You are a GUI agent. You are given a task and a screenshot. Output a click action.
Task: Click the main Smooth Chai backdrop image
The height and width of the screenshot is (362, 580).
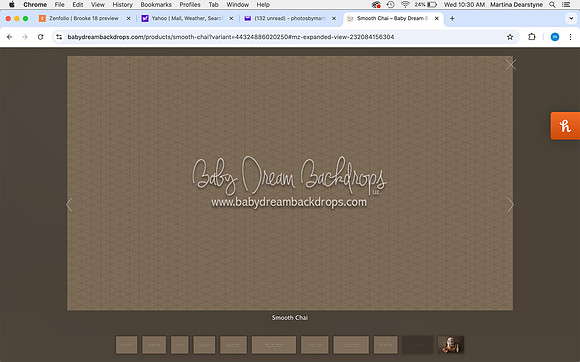pyautogui.click(x=290, y=183)
